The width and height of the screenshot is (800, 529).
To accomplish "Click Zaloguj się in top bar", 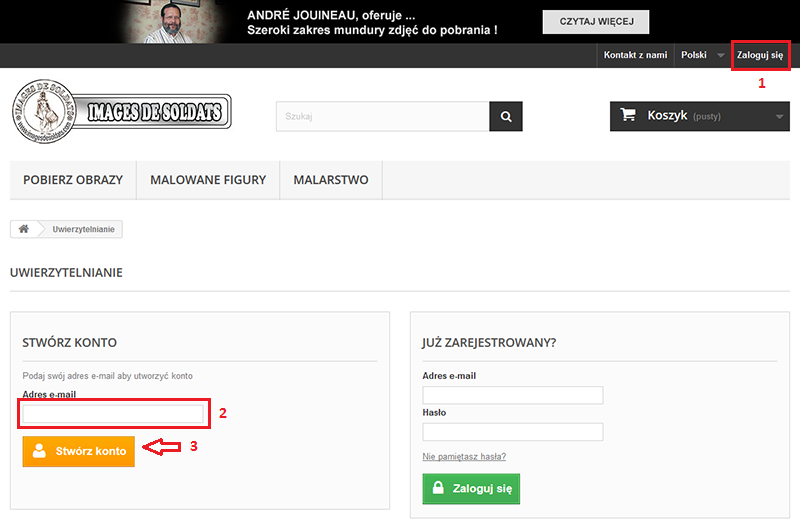I will tap(760, 55).
